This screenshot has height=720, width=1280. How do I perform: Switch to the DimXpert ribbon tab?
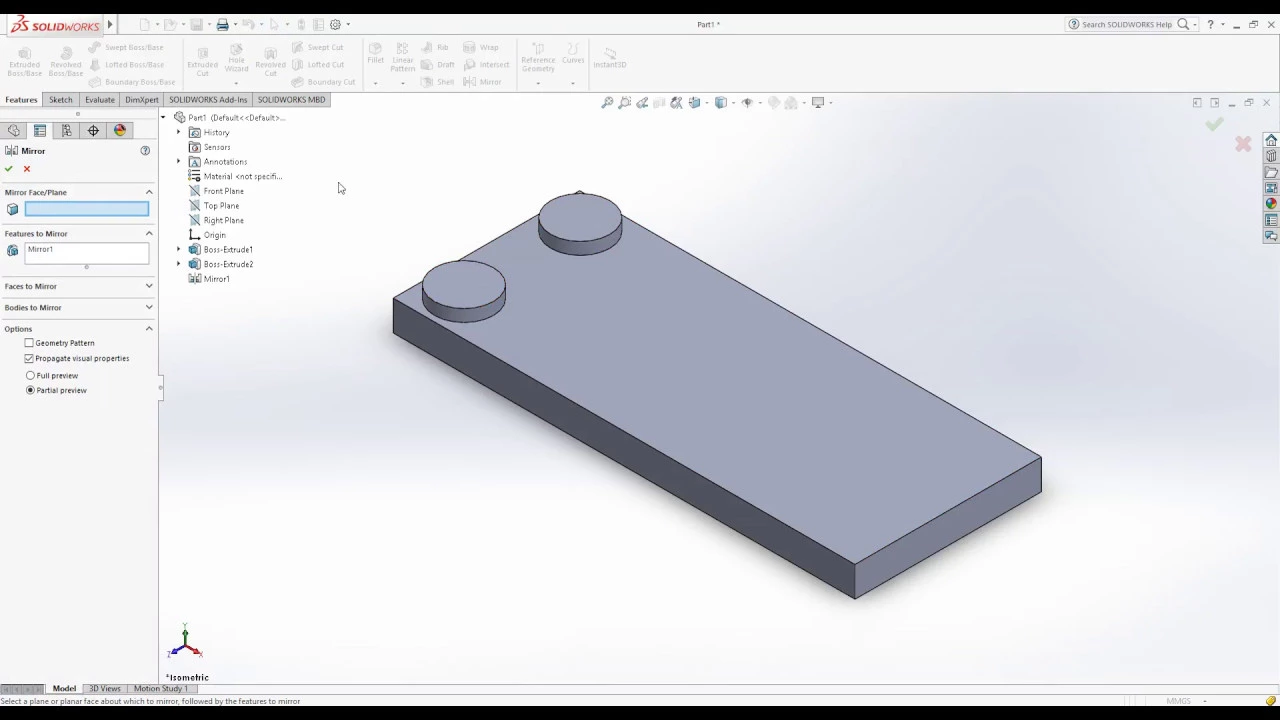coord(142,100)
